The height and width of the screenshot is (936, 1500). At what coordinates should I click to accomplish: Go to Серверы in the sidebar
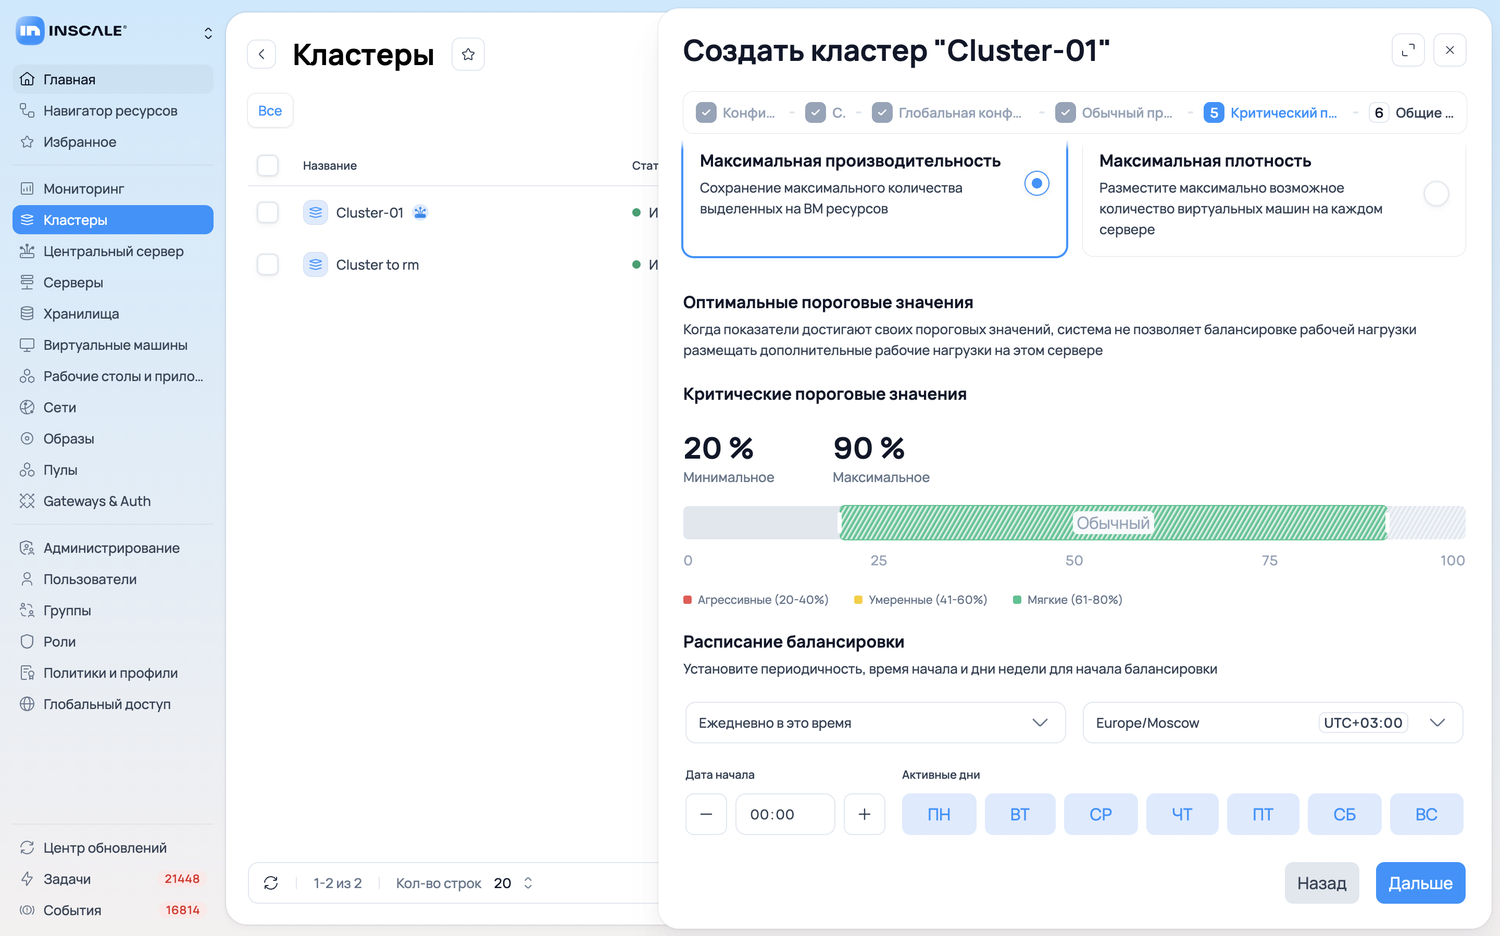(113, 282)
